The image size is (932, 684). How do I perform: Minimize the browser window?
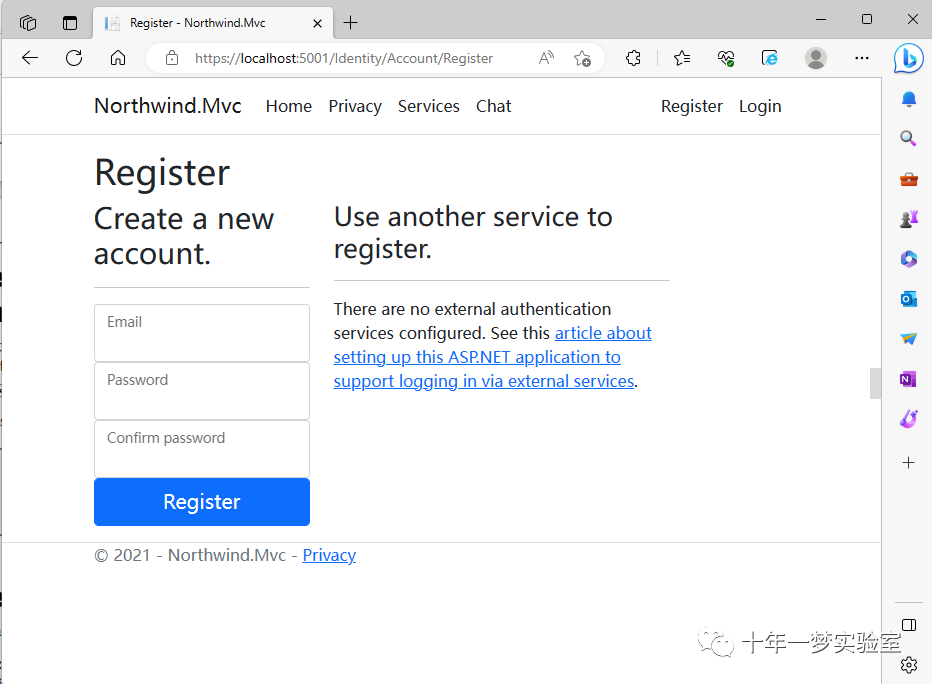(821, 20)
